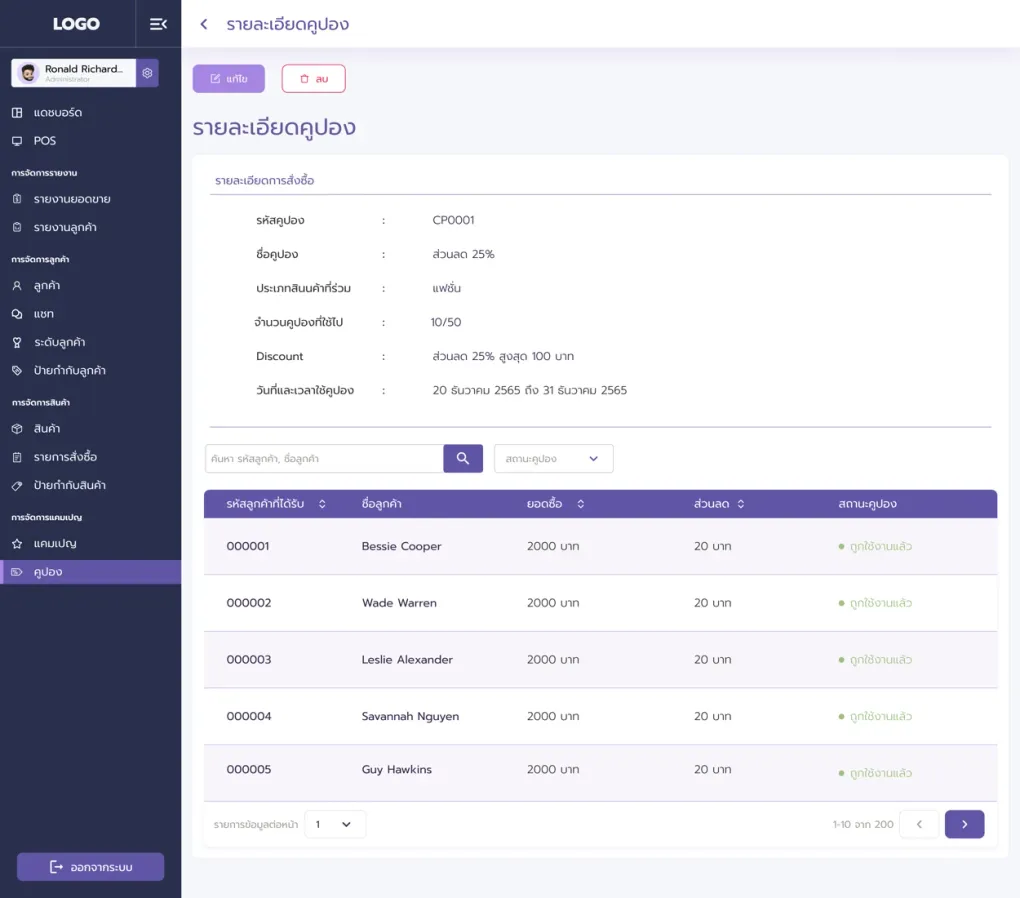
Task: Click Ronald Richard's avatar picture
Action: [28, 73]
